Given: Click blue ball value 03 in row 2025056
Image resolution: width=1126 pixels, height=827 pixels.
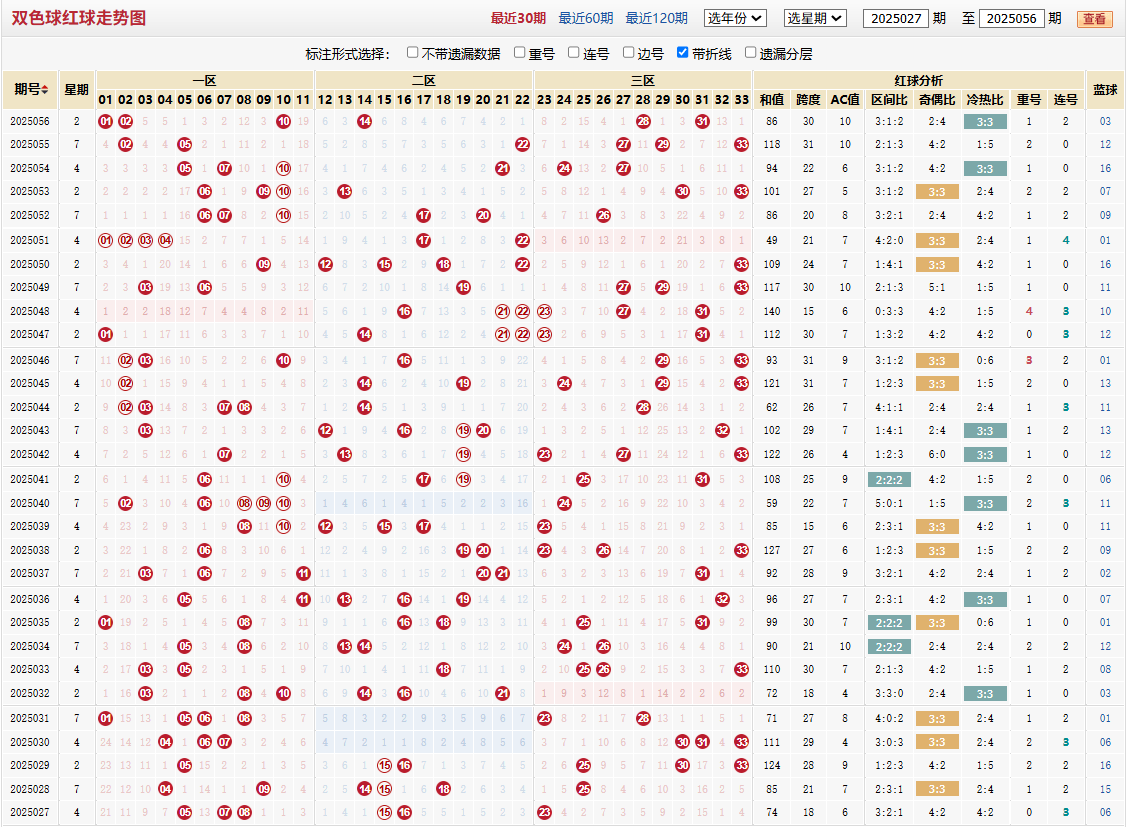Looking at the screenshot, I should tap(1105, 121).
